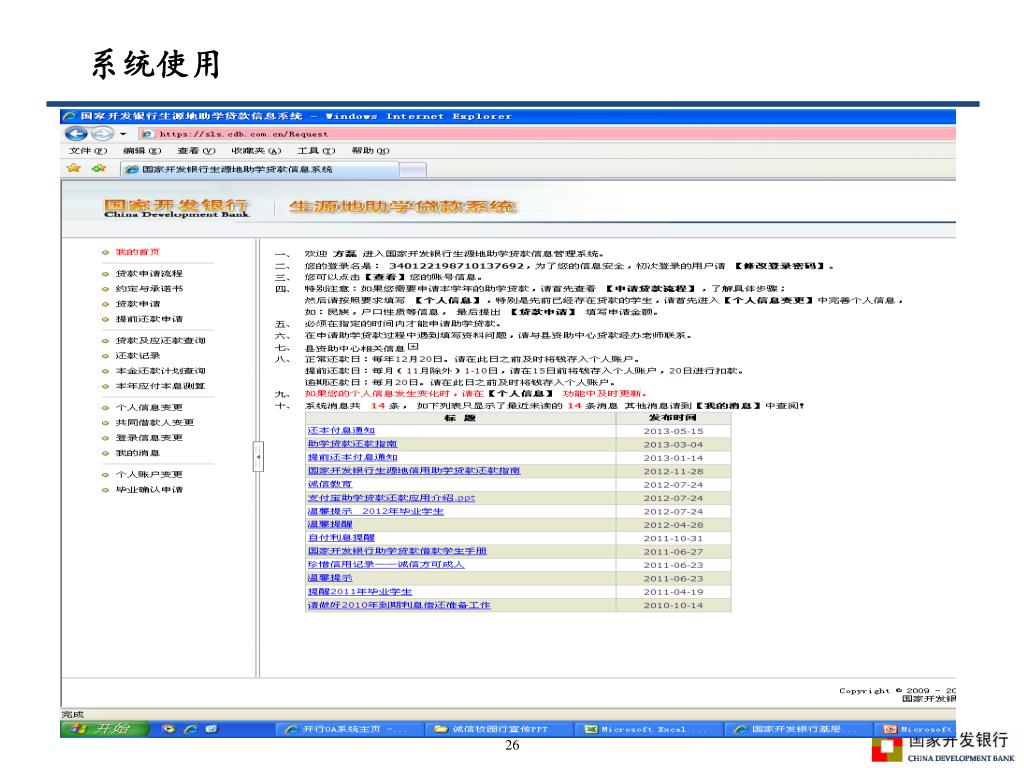1024x768 pixels.
Task: Open 提醒2011年毕业学生 message
Action: 359,592
